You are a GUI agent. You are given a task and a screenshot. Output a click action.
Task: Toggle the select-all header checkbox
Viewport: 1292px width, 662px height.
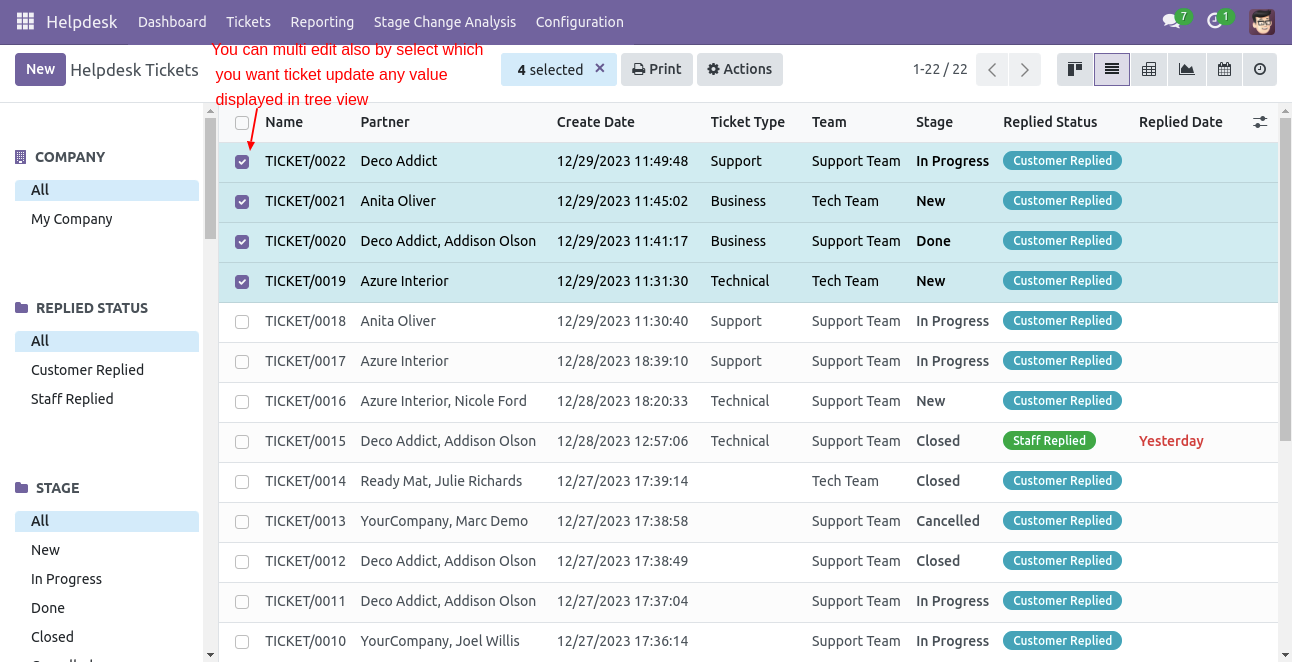coord(242,123)
